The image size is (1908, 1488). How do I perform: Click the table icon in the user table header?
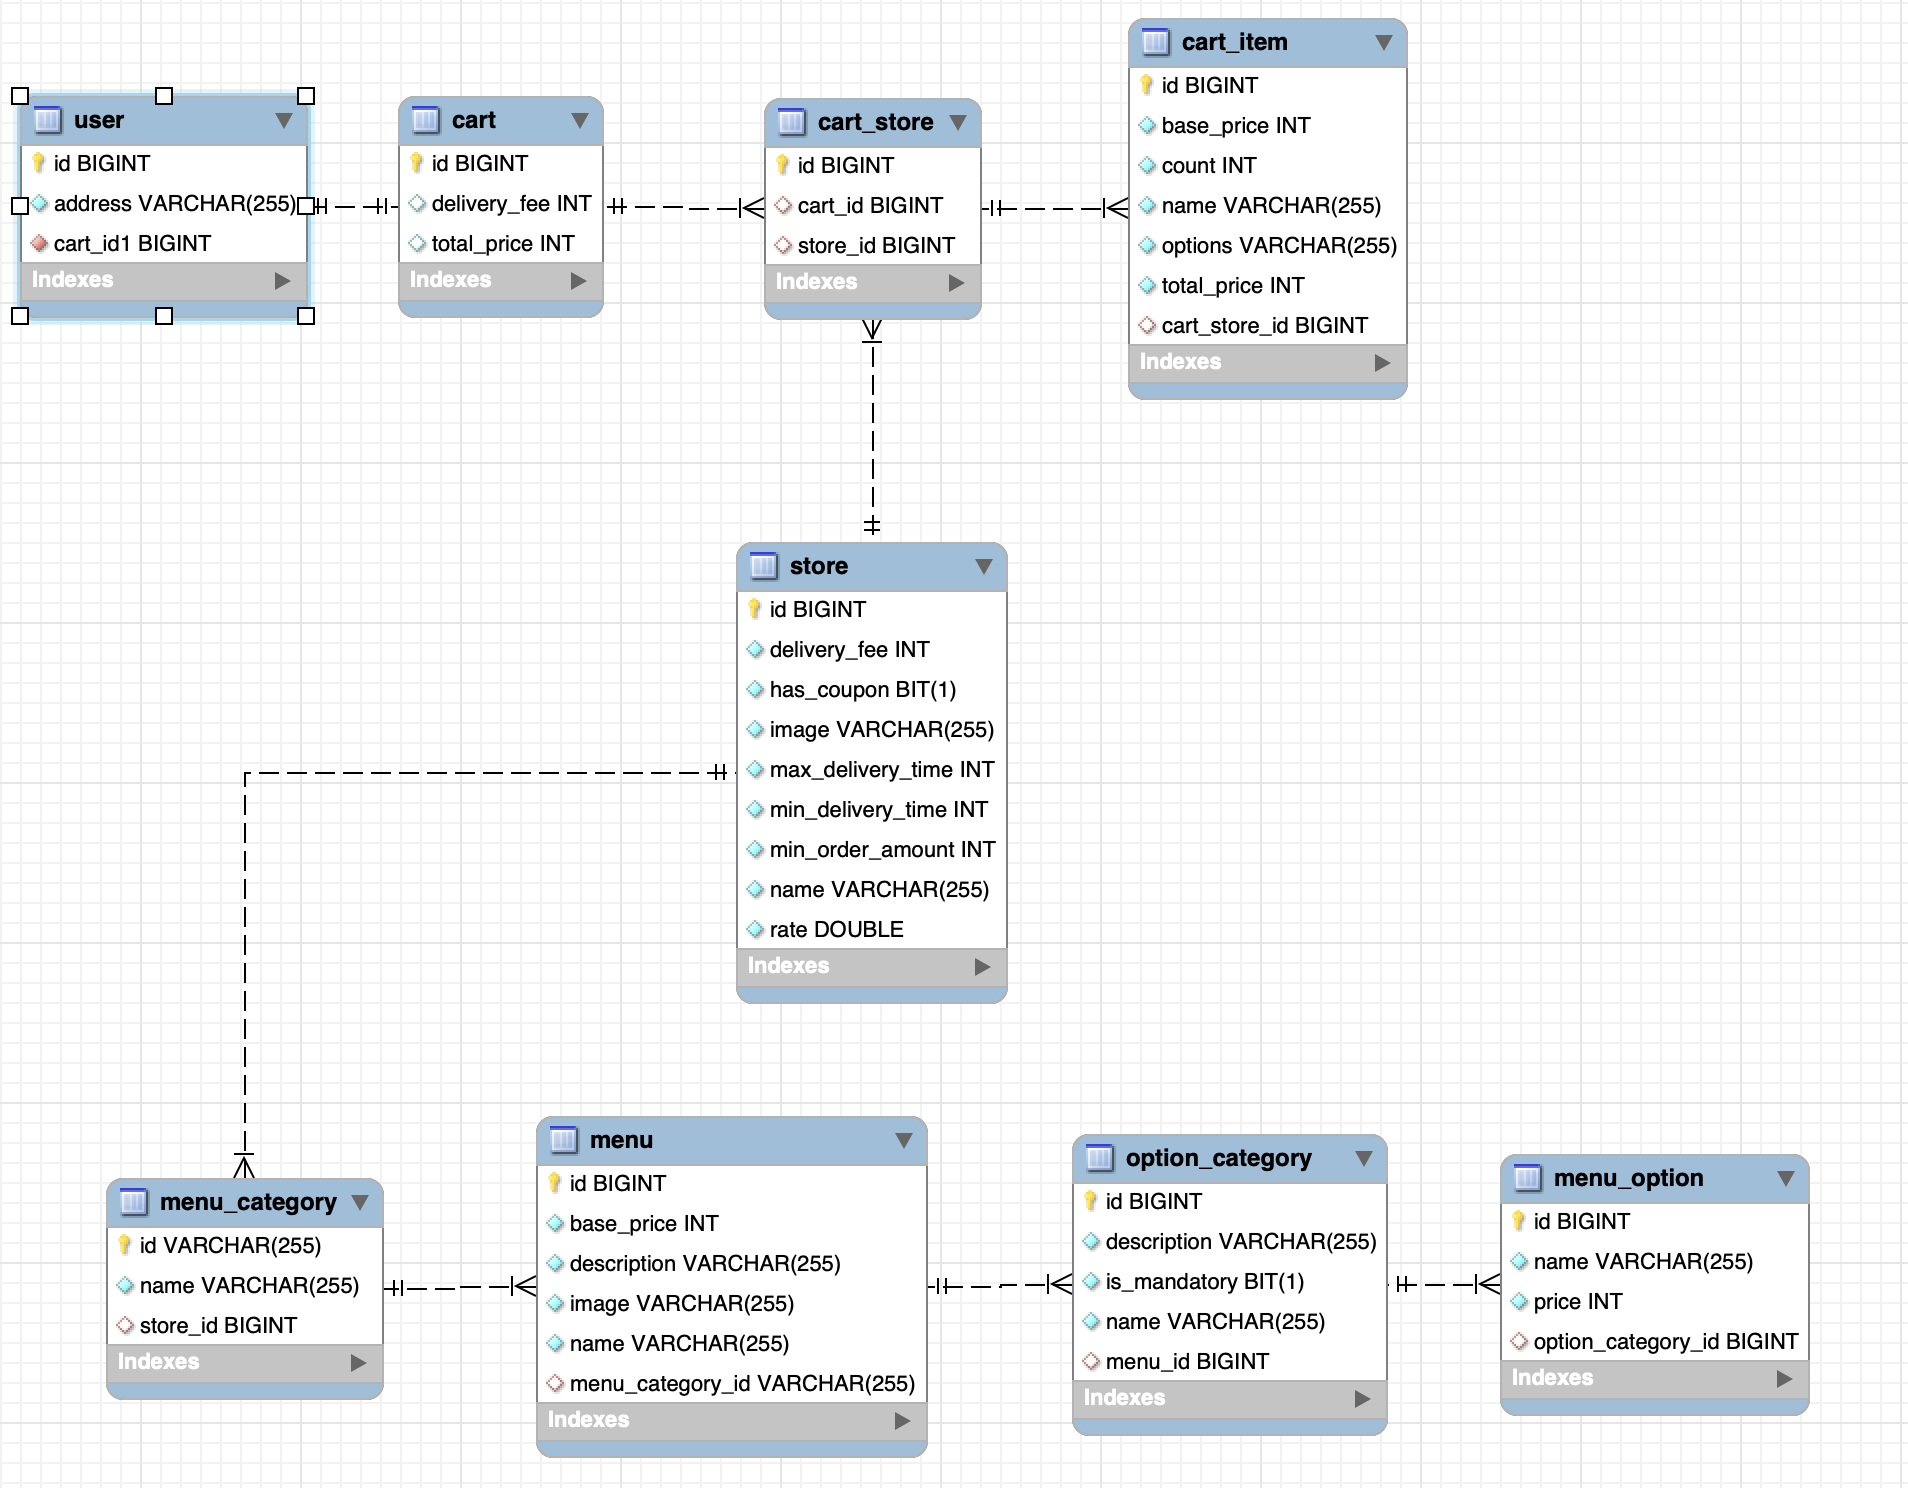(48, 120)
